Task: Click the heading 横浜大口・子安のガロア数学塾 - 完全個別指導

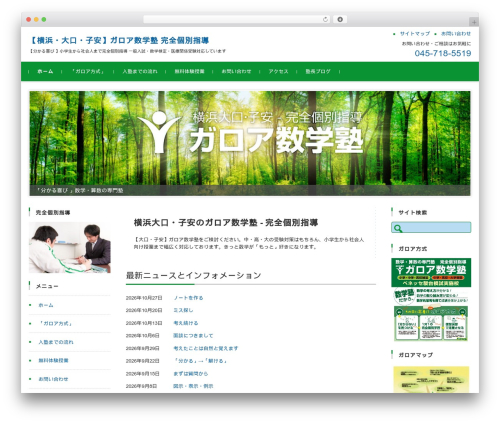Action: click(x=226, y=223)
